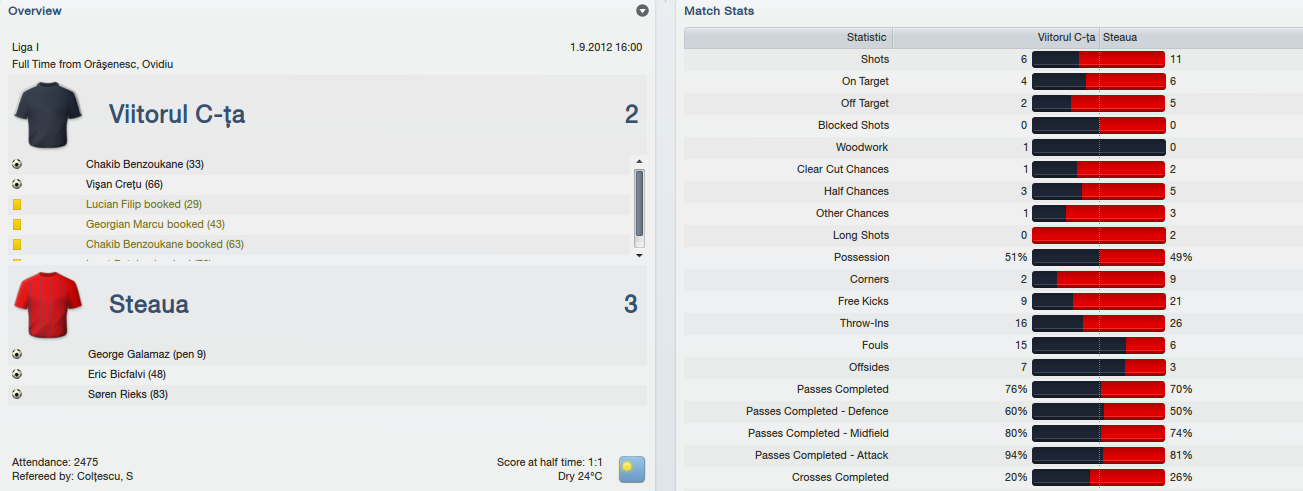Click the events list scrollbar thumb
The height and width of the screenshot is (491, 1303).
[x=640, y=207]
